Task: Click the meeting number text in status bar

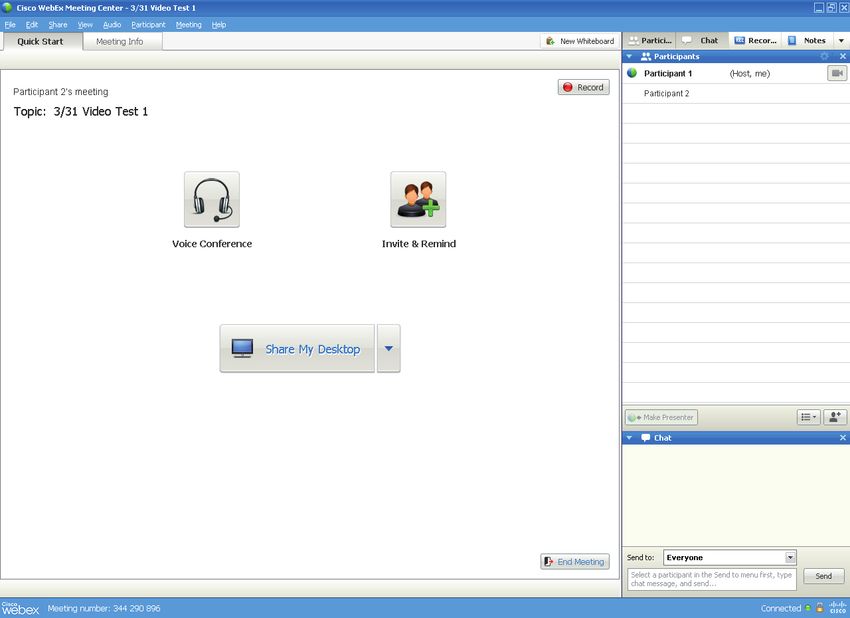Action: [x=104, y=608]
